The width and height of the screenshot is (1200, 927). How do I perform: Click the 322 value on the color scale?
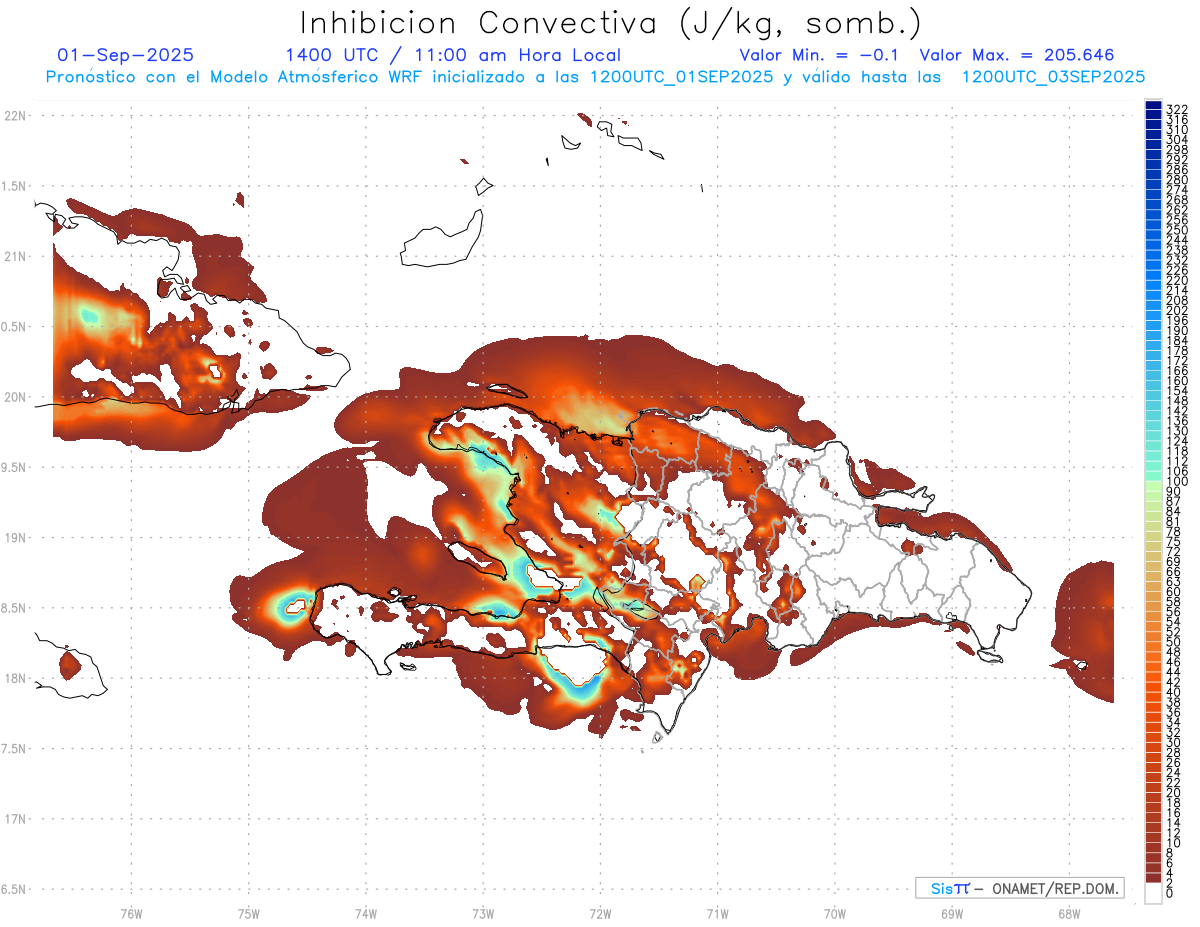[1176, 109]
